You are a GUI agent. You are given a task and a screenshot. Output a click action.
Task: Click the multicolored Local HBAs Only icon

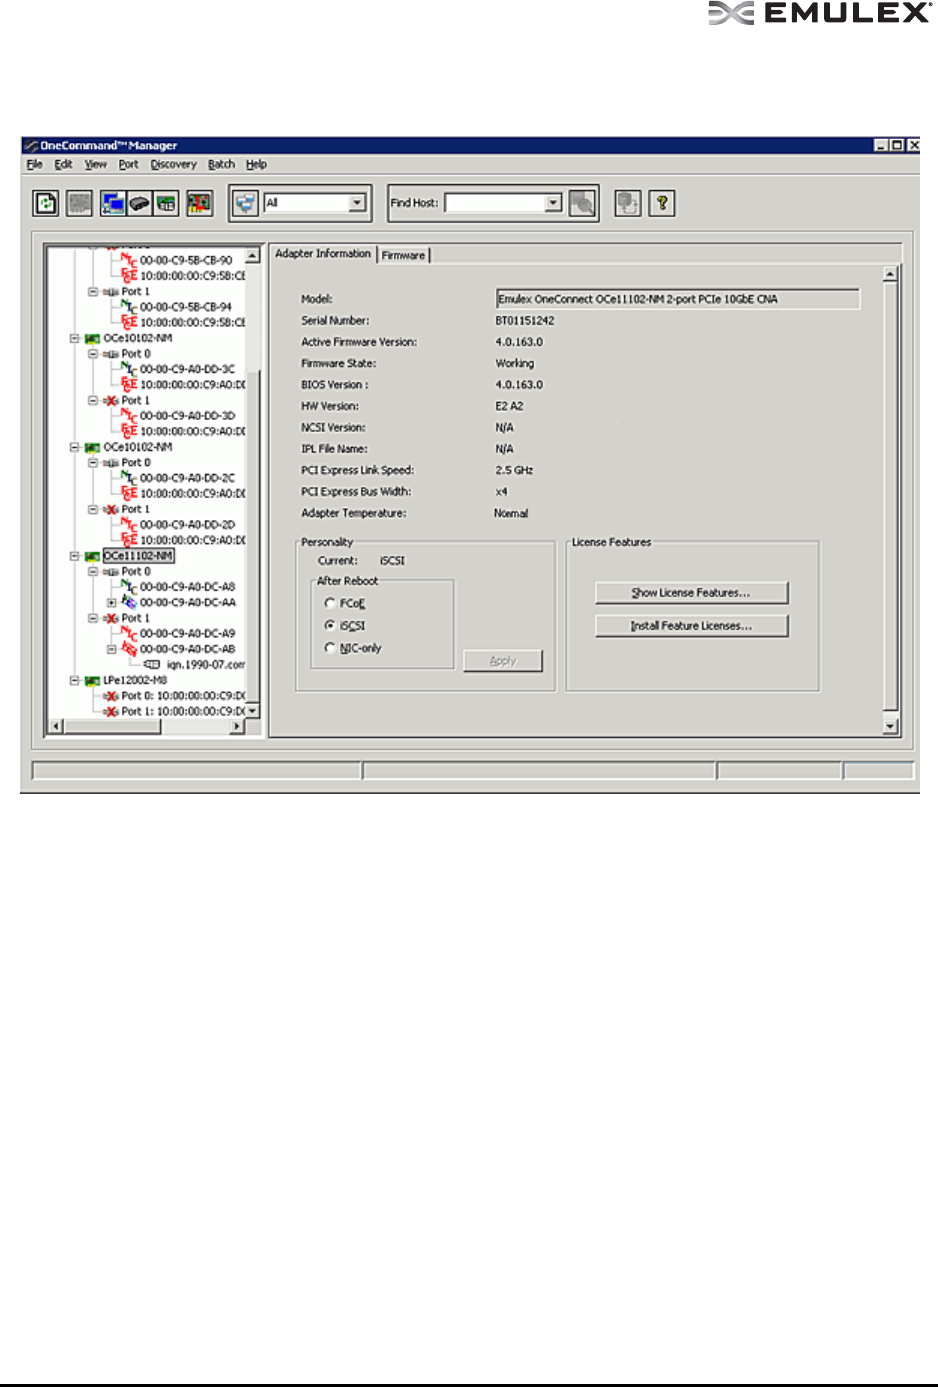coord(199,203)
